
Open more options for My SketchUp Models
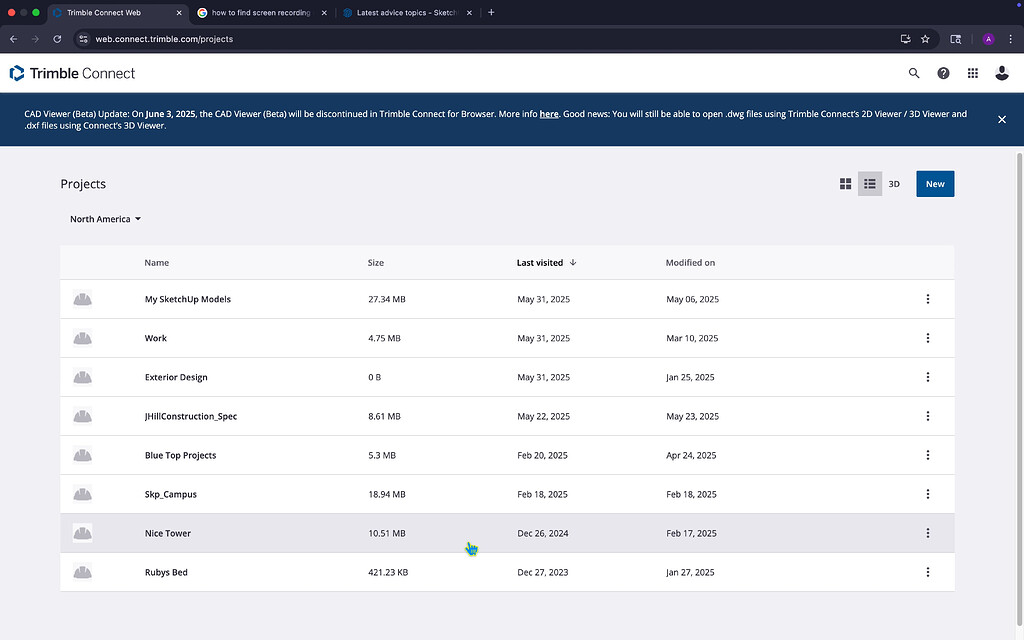(x=927, y=299)
